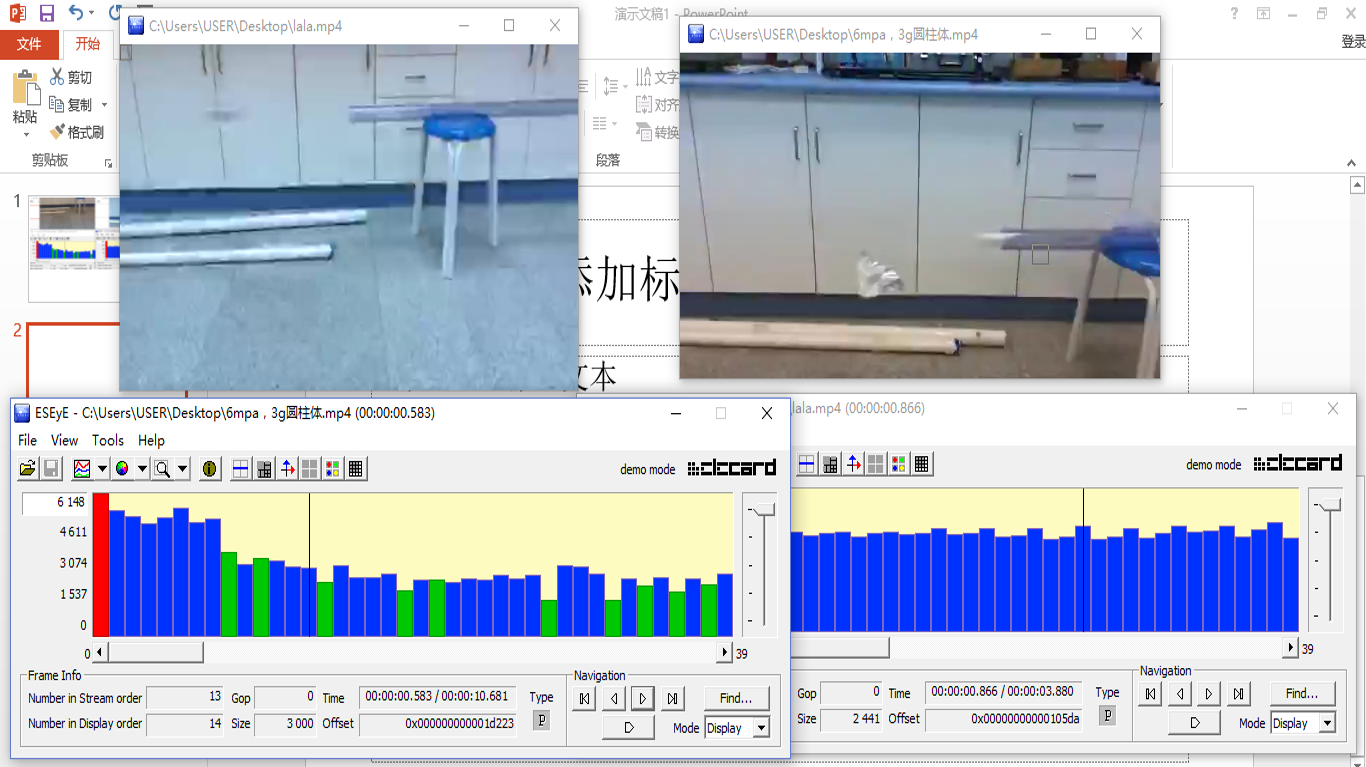This screenshot has height=767, width=1366.
Task: Click the four colored dots toolbar icon
Action: (x=333, y=468)
